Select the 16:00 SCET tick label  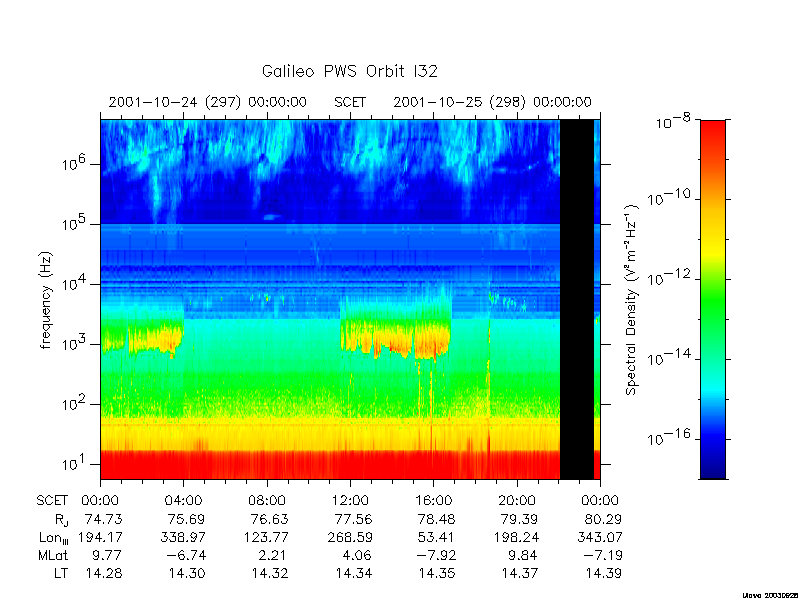coord(433,501)
